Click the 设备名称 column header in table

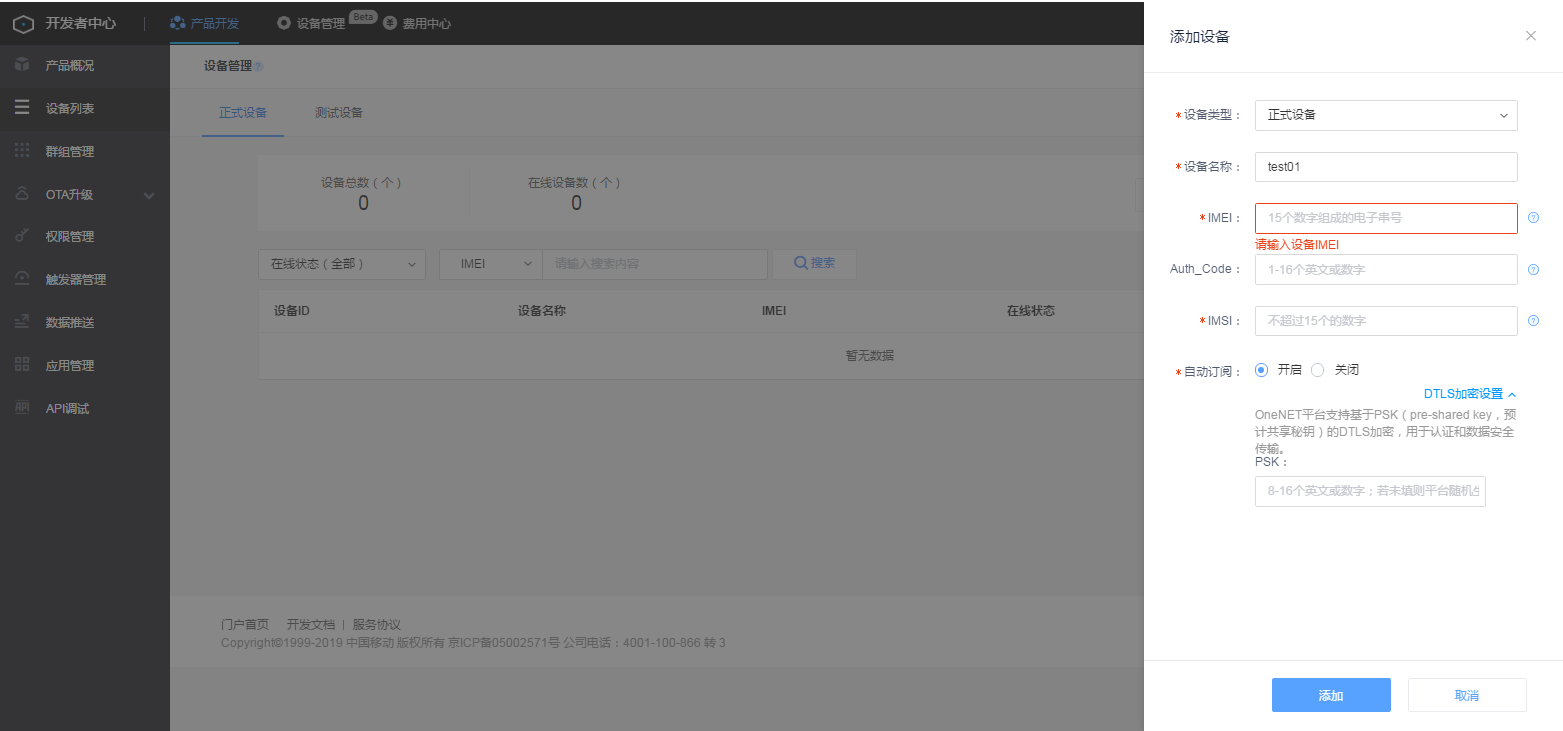(542, 311)
